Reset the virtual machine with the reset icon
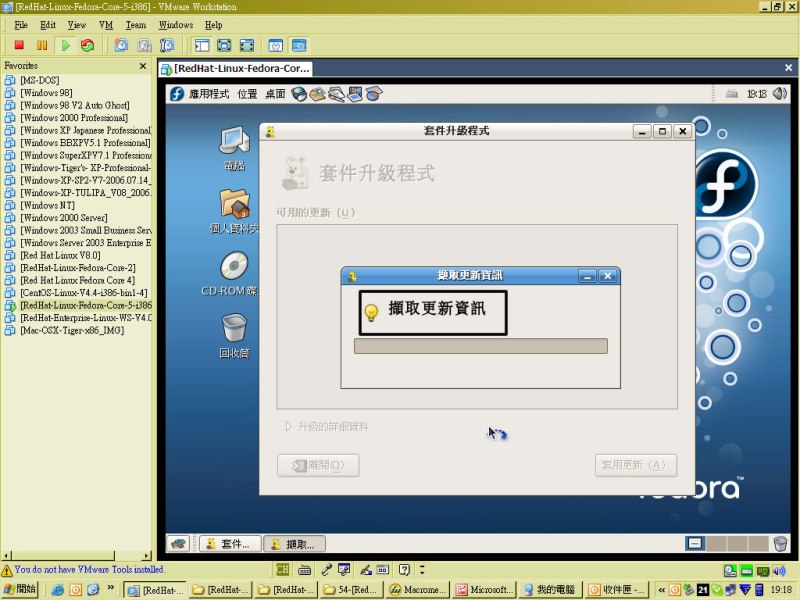 tap(88, 45)
